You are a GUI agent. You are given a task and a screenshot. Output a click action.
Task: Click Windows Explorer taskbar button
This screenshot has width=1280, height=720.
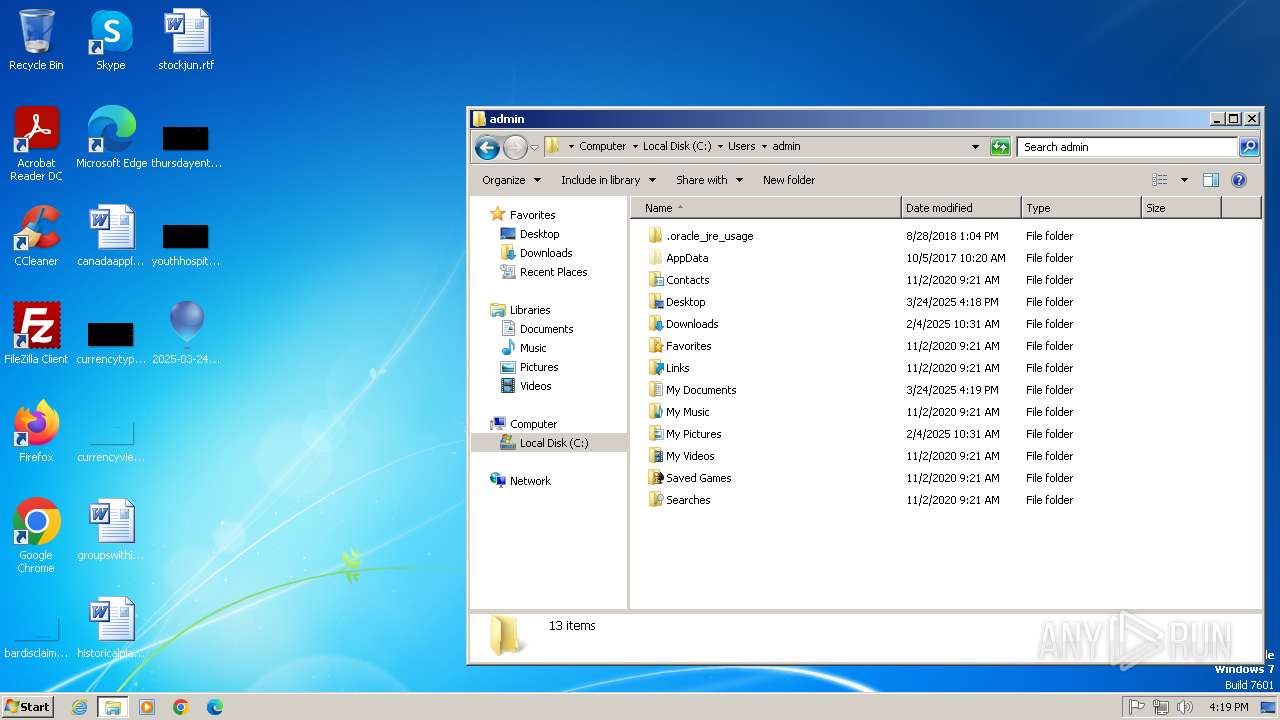113,707
